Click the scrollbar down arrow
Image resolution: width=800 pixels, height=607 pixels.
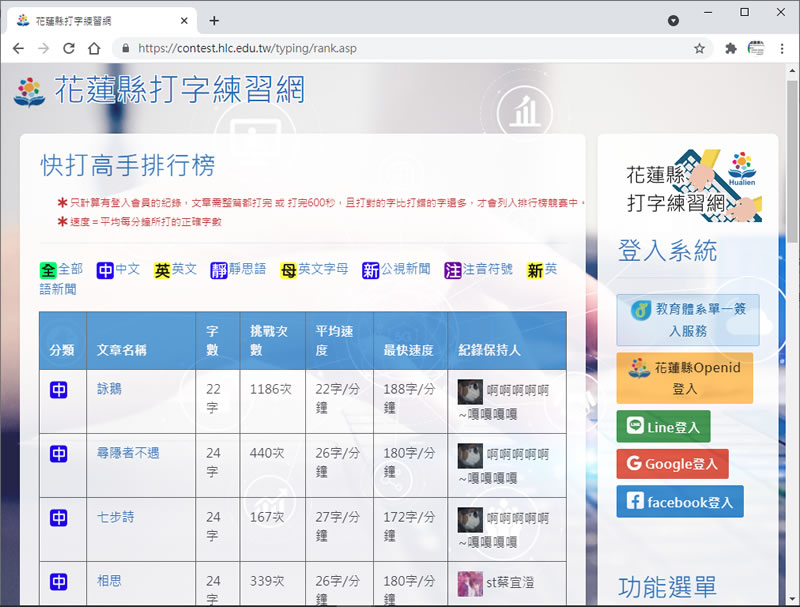click(792, 599)
